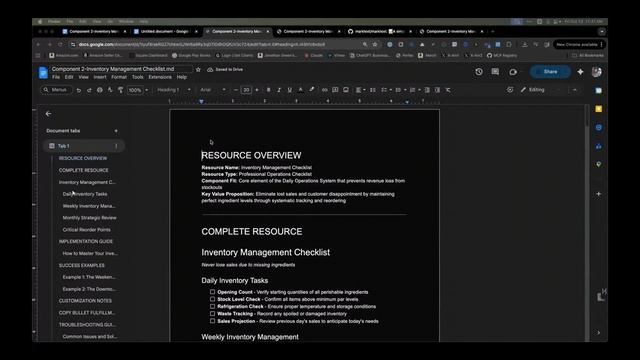Click the Google Docs home icon

[x=43, y=73]
